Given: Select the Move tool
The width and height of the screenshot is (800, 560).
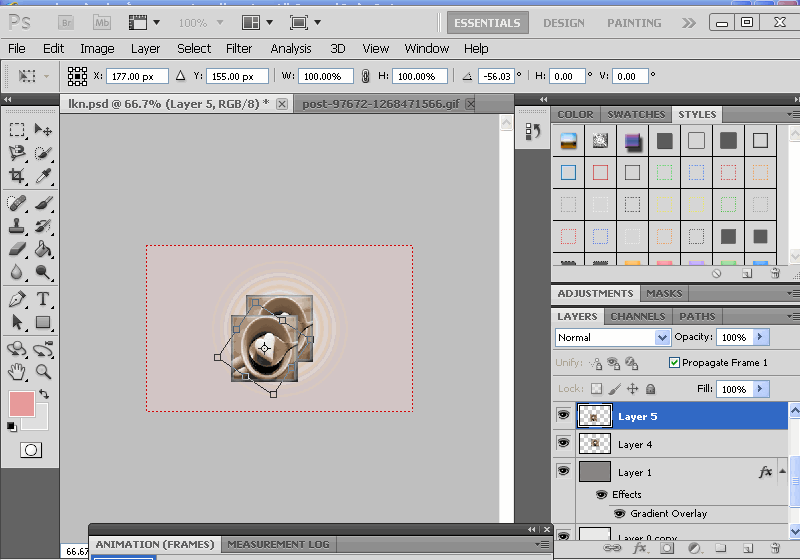Looking at the screenshot, I should click(43, 130).
